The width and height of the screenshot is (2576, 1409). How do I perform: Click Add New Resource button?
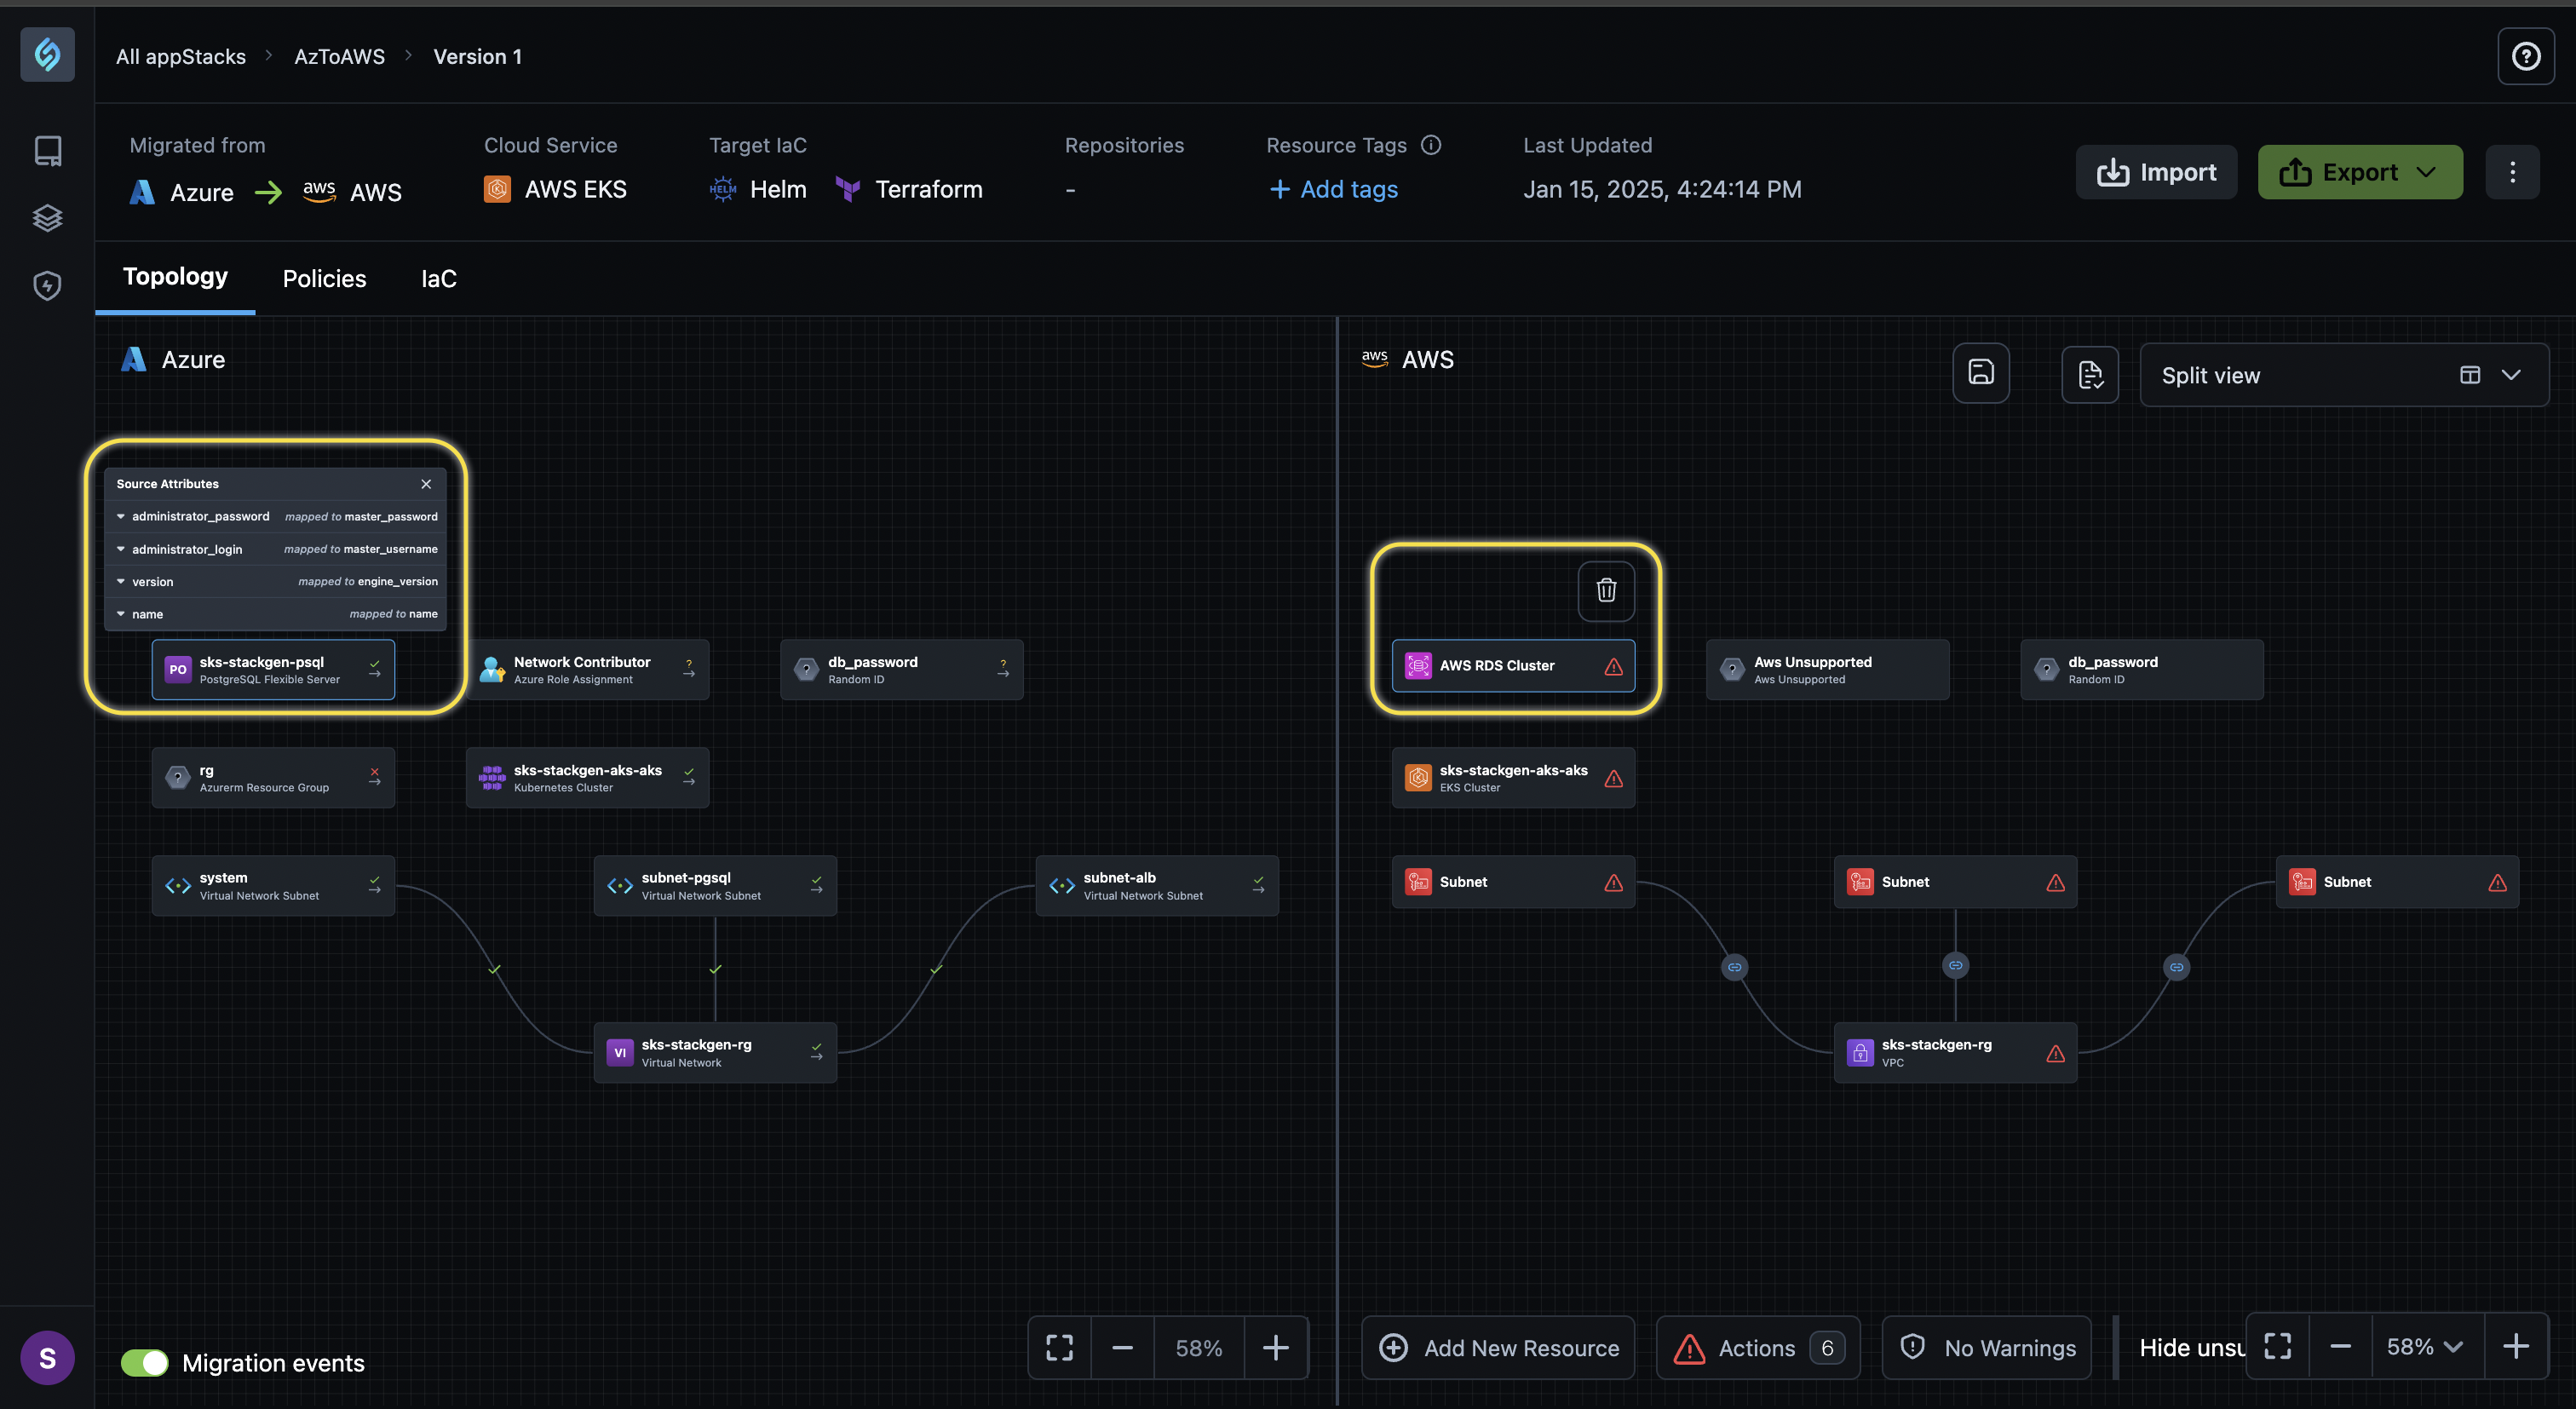1498,1347
